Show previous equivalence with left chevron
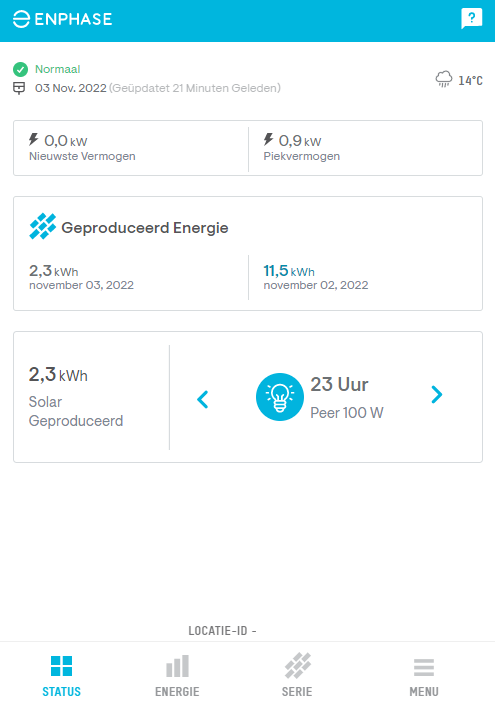Viewport: 495px width, 704px height. 203,399
